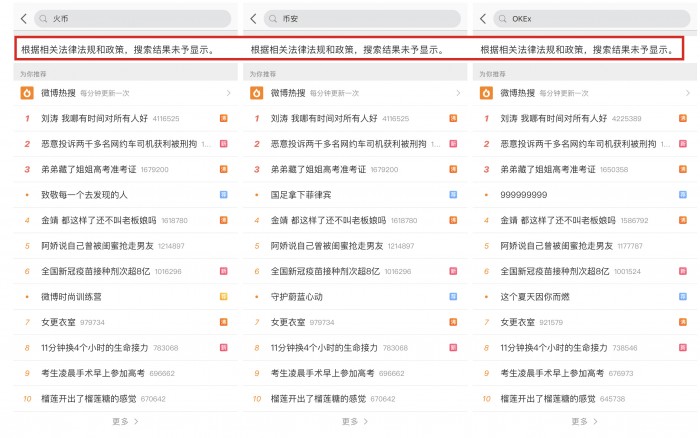Click the badge icon on the 国足拿下菲律宾 row
700x438 pixels.
(453, 194)
